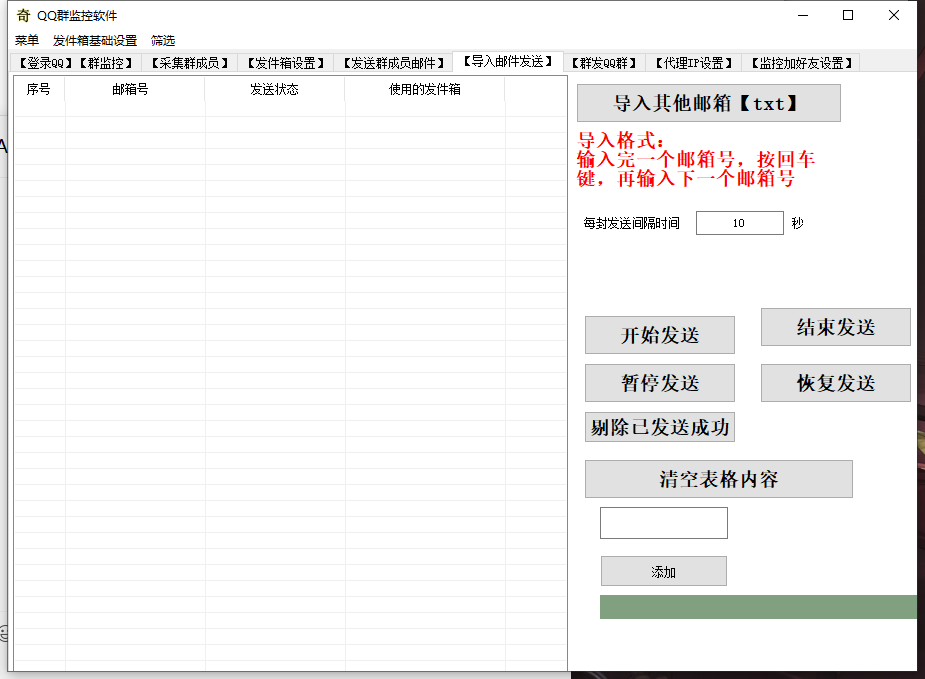Click the 恢复发送 button
Viewport: 925px width, 679px height.
coord(835,383)
